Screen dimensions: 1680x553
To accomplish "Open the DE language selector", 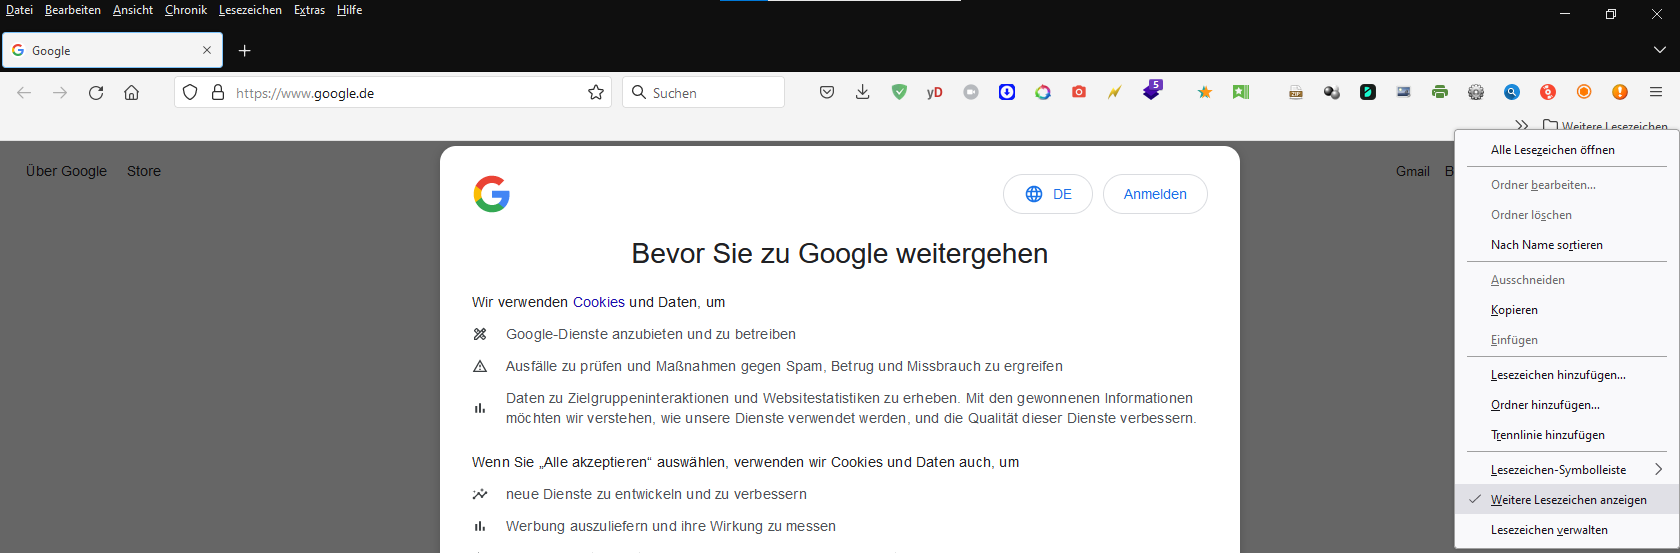I will click(x=1048, y=194).
